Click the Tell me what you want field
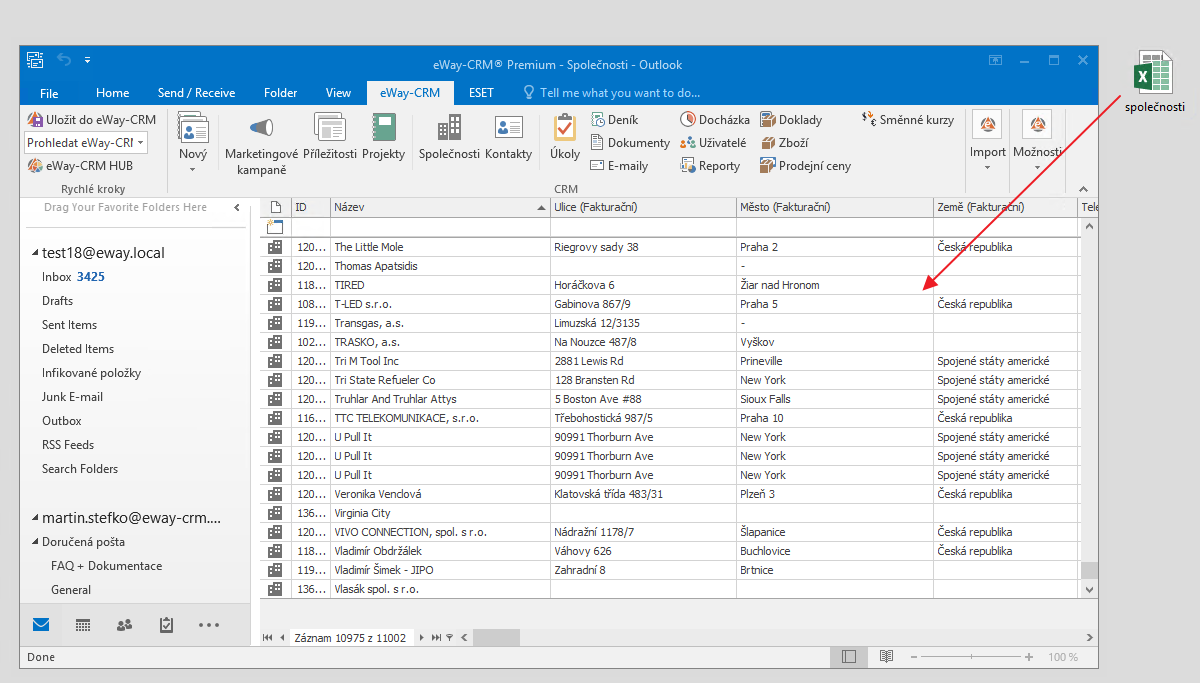Screen dimensions: 1200x683 [612, 93]
